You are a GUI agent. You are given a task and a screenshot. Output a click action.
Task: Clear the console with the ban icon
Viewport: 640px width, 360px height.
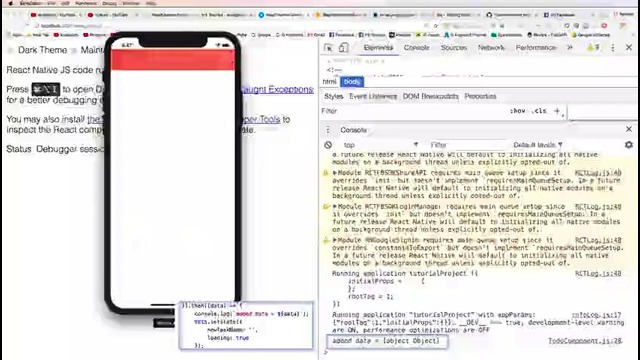[x=328, y=145]
